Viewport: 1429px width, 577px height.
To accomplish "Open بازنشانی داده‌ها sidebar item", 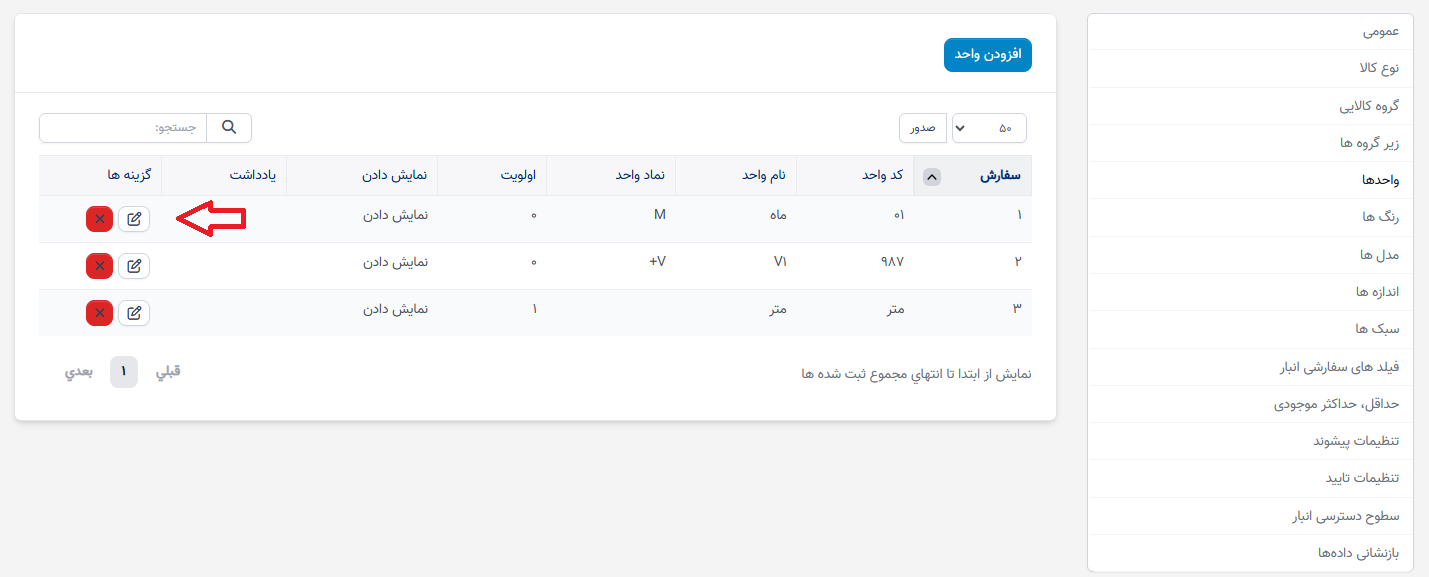I will (x=1250, y=553).
